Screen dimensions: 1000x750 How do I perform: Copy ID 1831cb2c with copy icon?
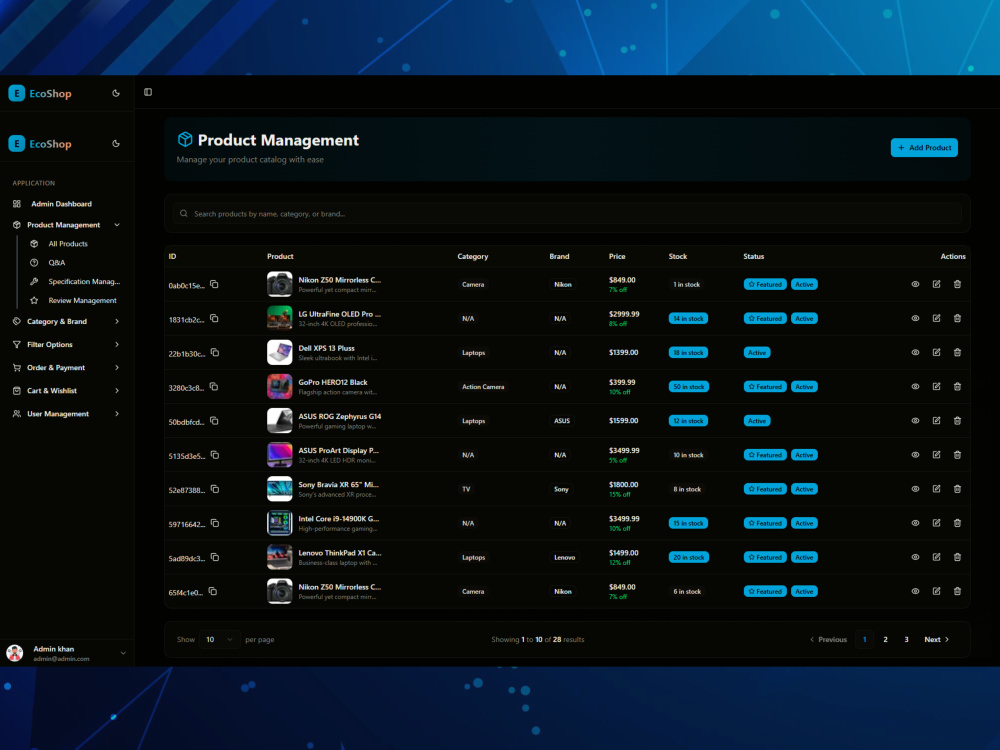(214, 318)
